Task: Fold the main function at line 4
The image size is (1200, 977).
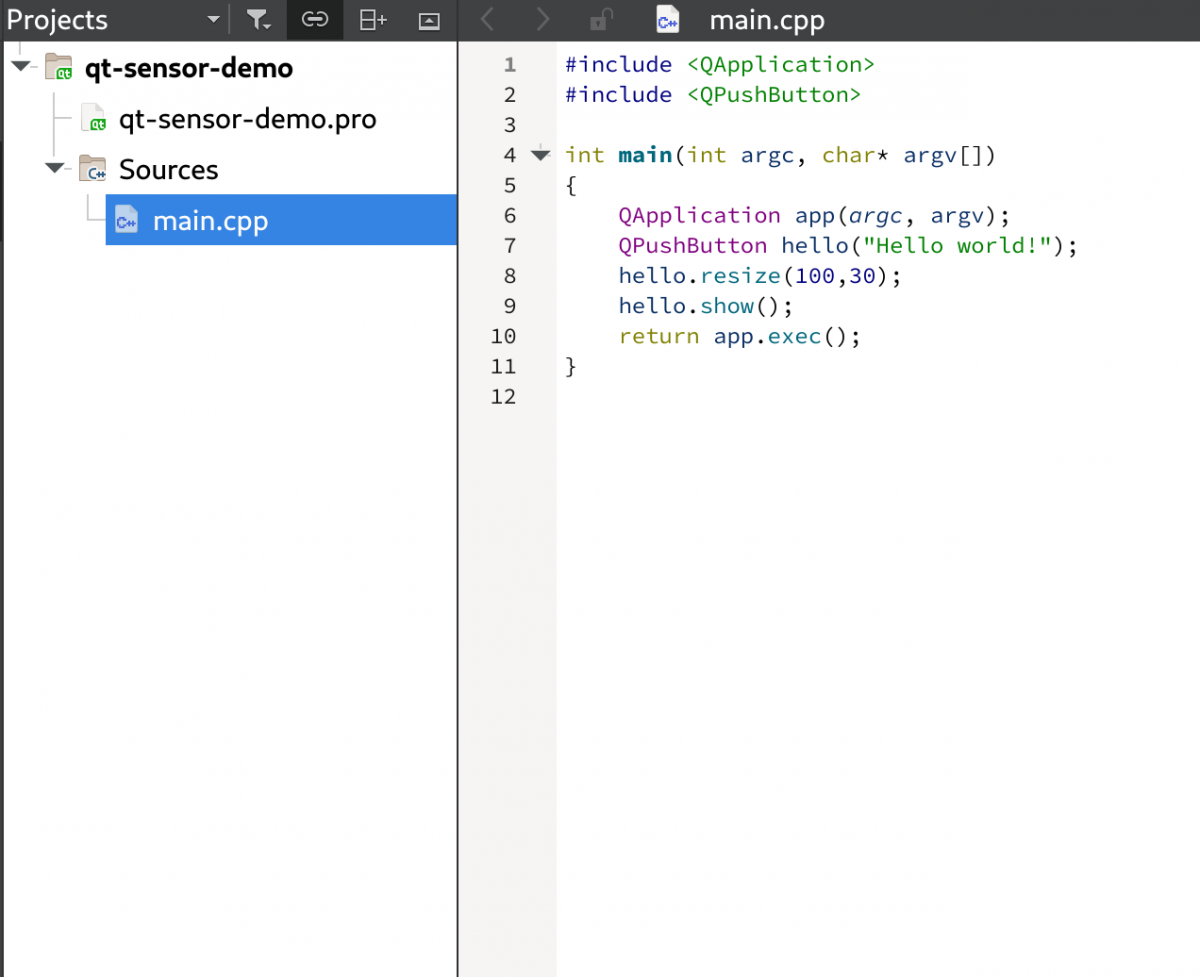Action: [540, 155]
